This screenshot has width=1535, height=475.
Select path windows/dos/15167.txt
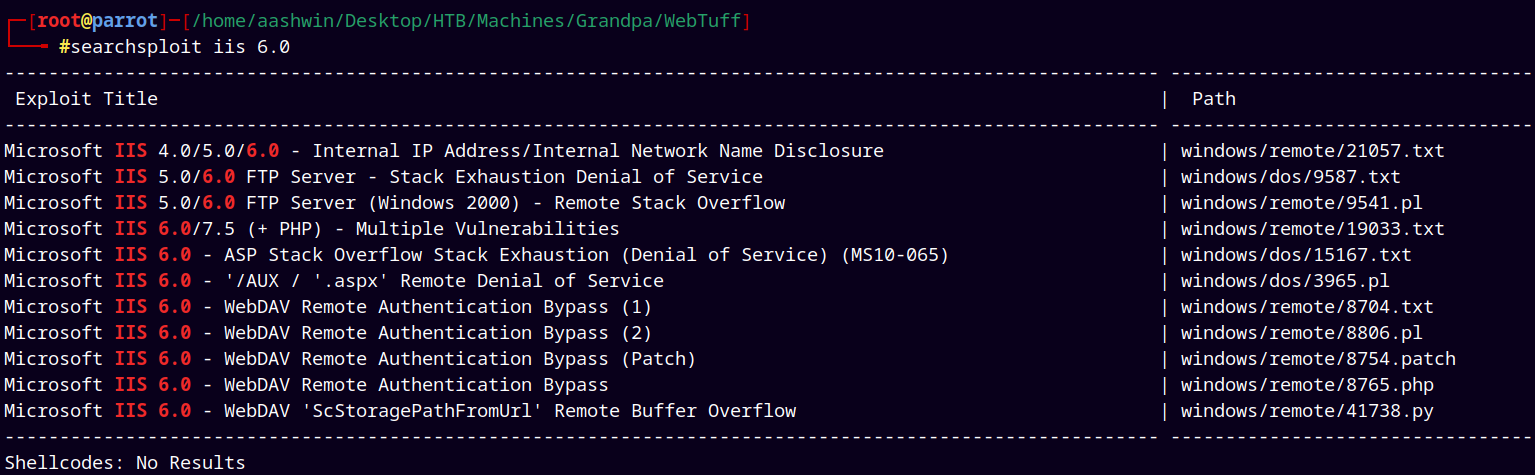click(x=1296, y=255)
